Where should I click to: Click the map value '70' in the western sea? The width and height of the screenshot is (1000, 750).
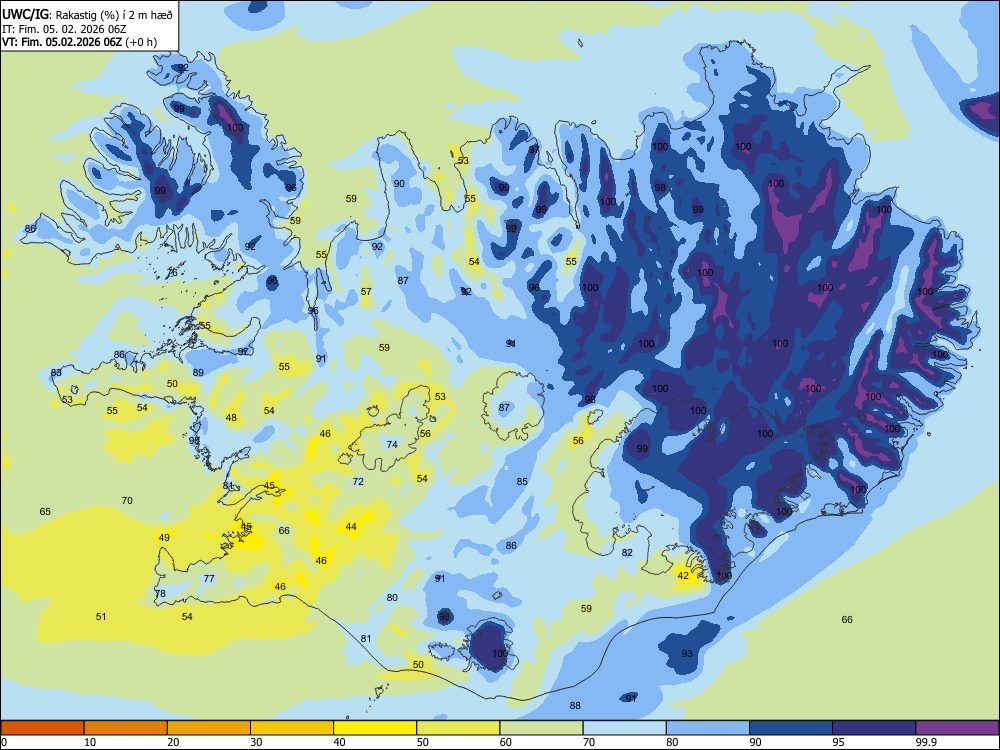(x=127, y=501)
